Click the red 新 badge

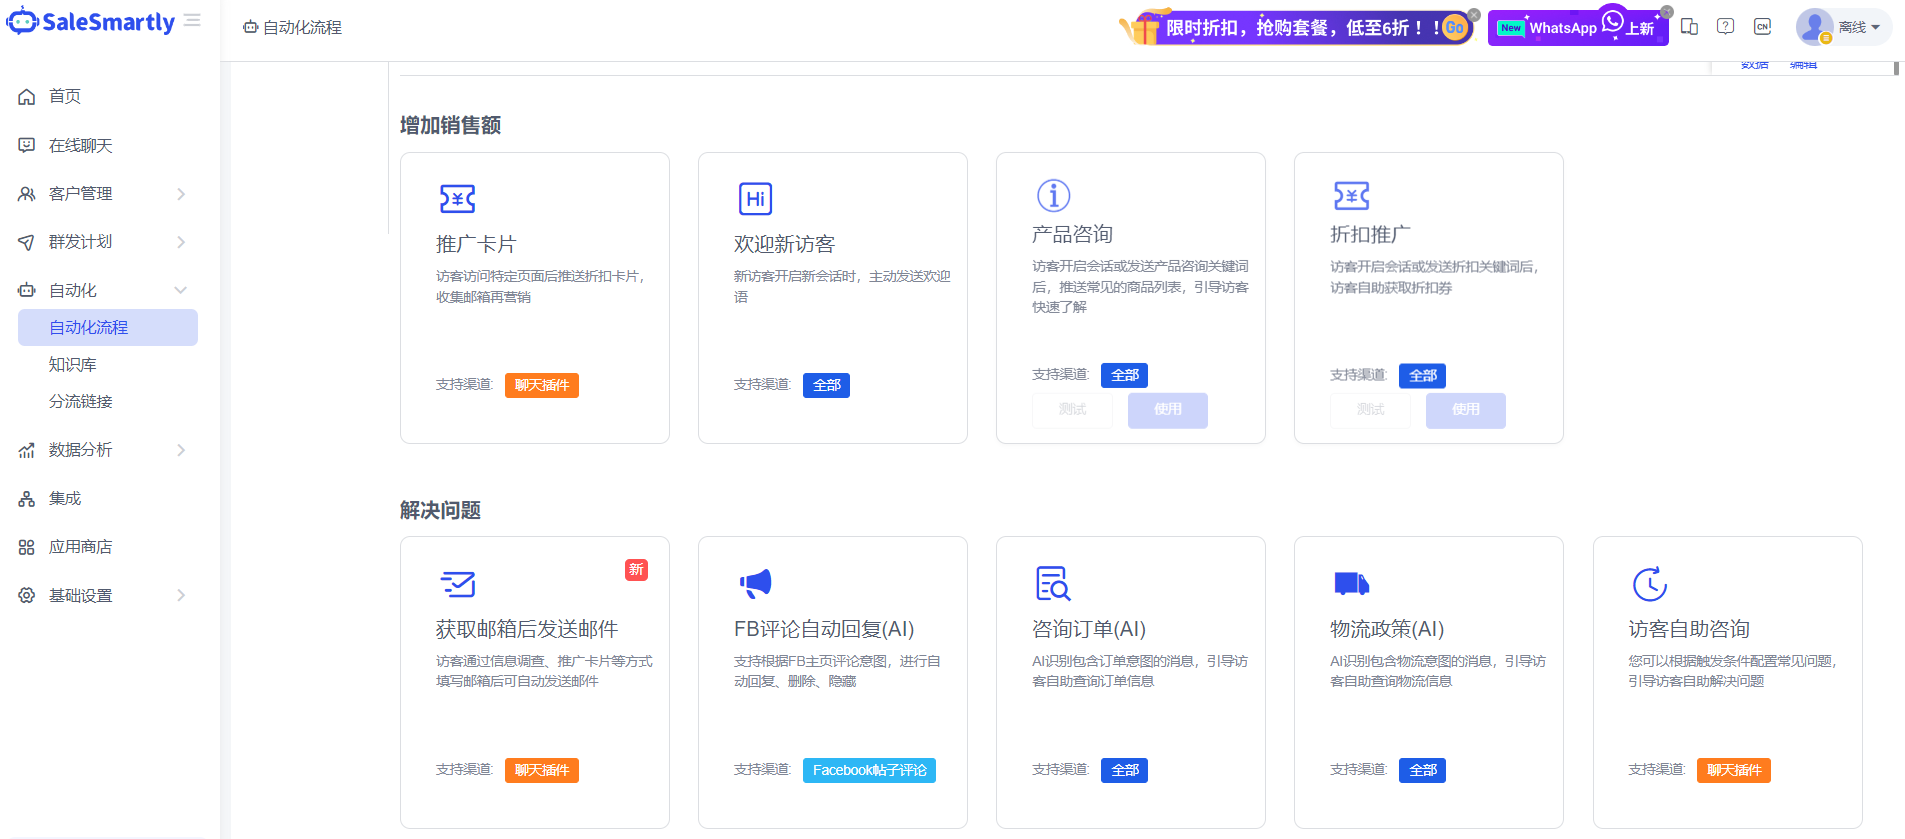pyautogui.click(x=636, y=570)
